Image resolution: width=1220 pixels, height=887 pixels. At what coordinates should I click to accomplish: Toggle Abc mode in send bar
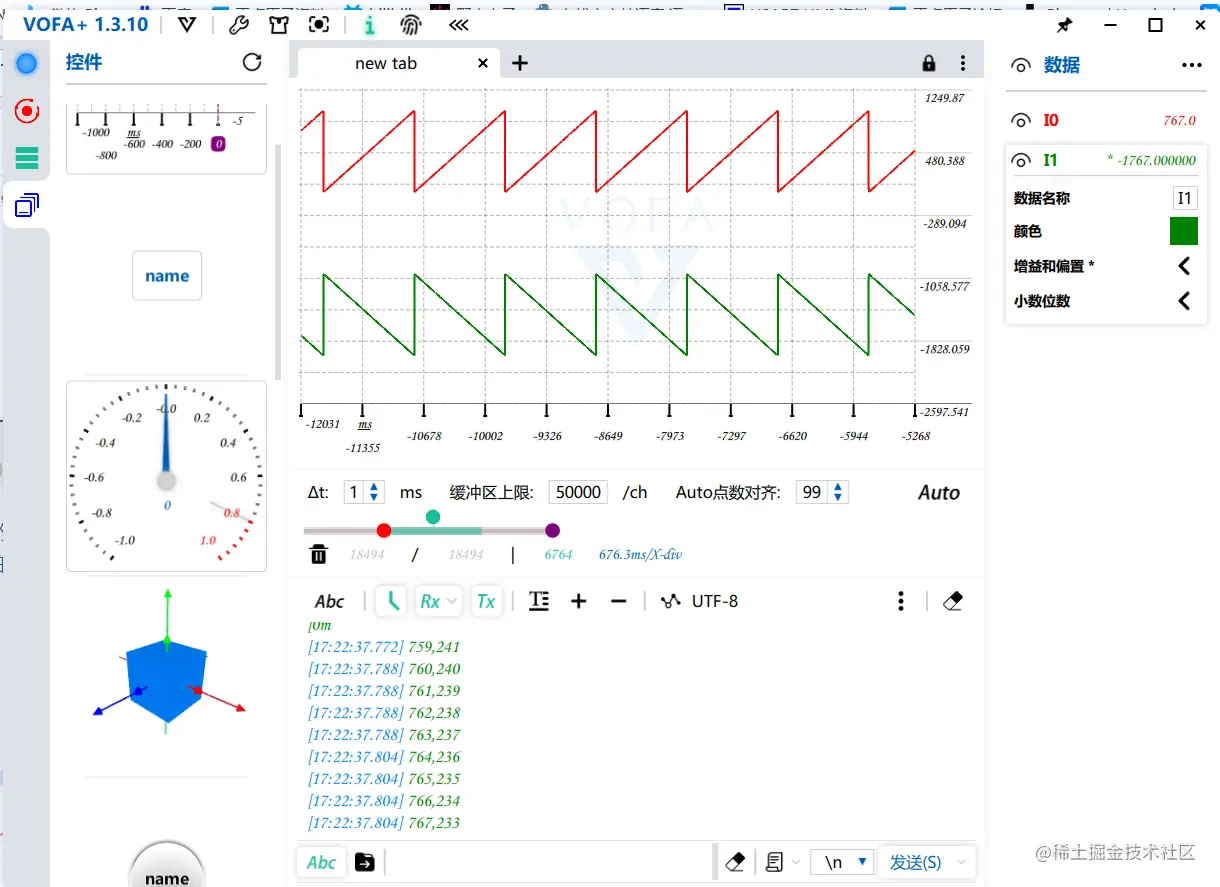[x=322, y=862]
